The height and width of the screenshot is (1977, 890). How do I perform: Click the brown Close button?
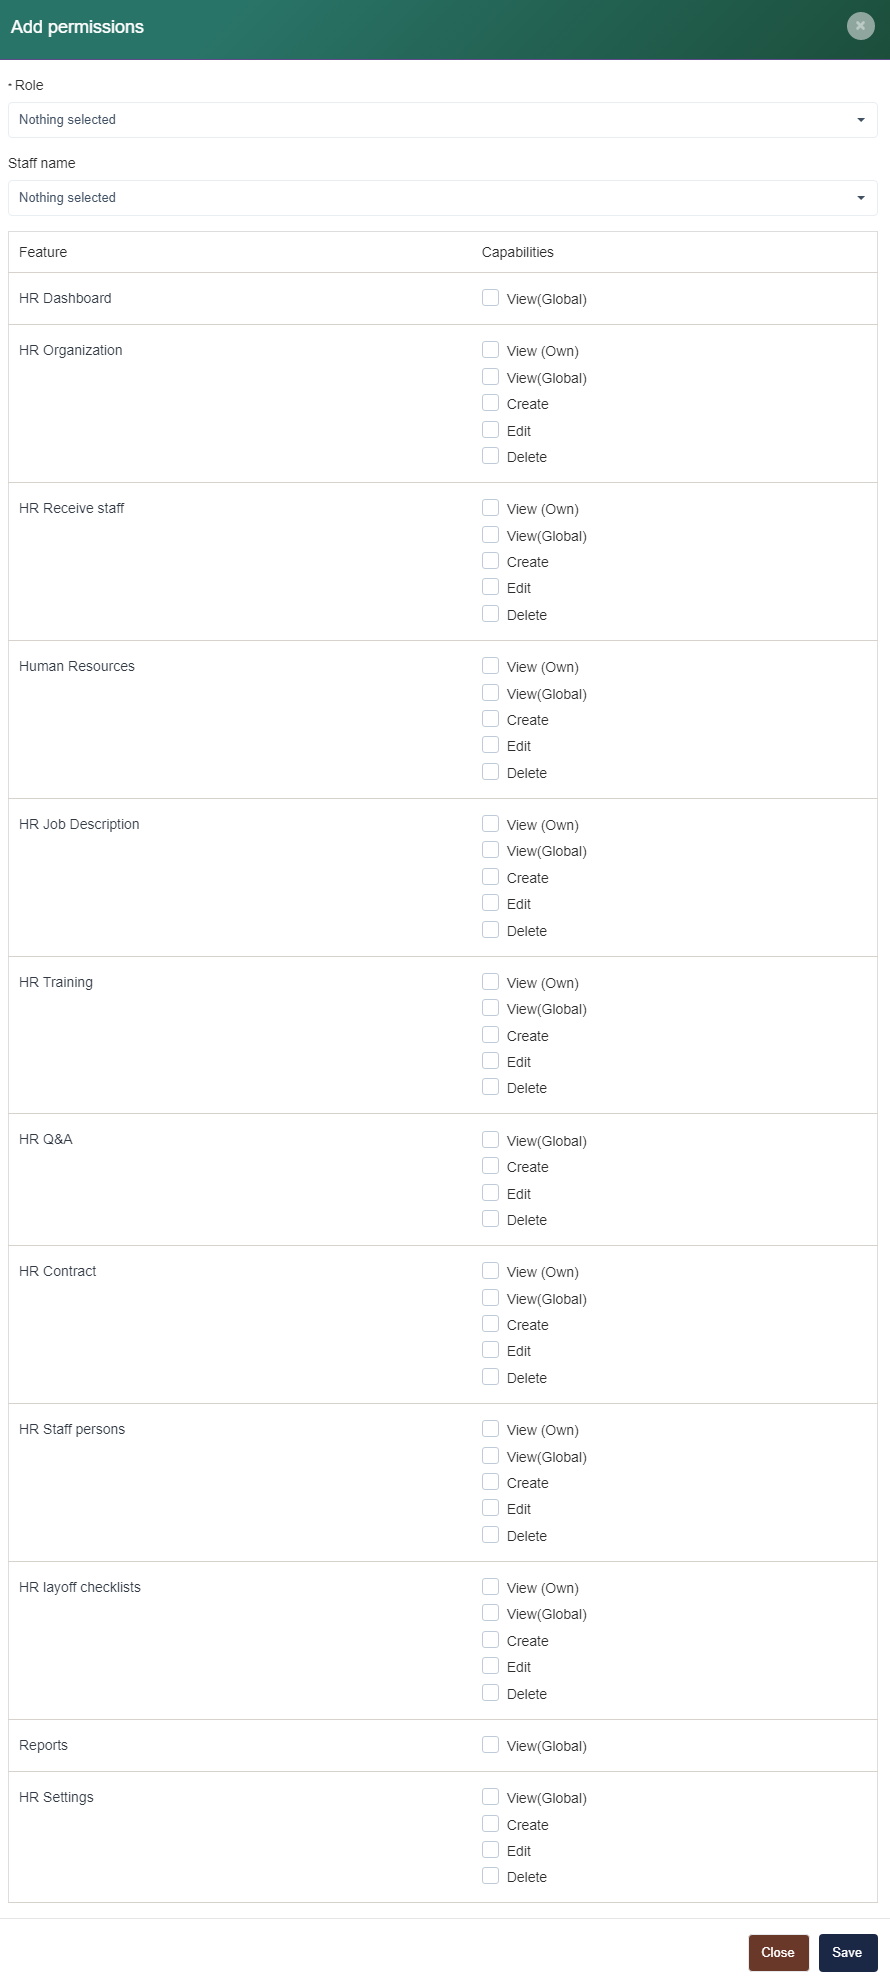tap(778, 1952)
